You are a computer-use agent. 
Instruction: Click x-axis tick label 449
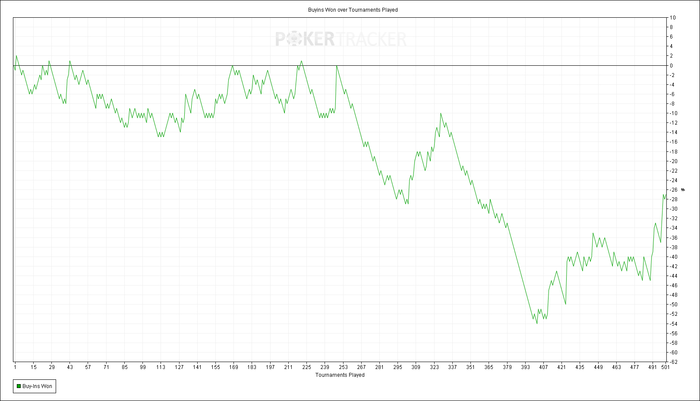click(598, 367)
